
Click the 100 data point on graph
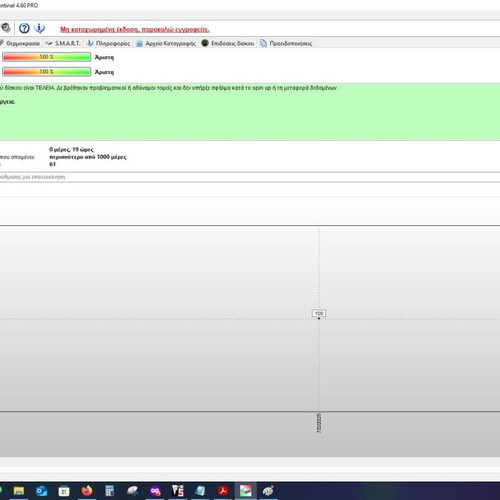click(x=319, y=318)
